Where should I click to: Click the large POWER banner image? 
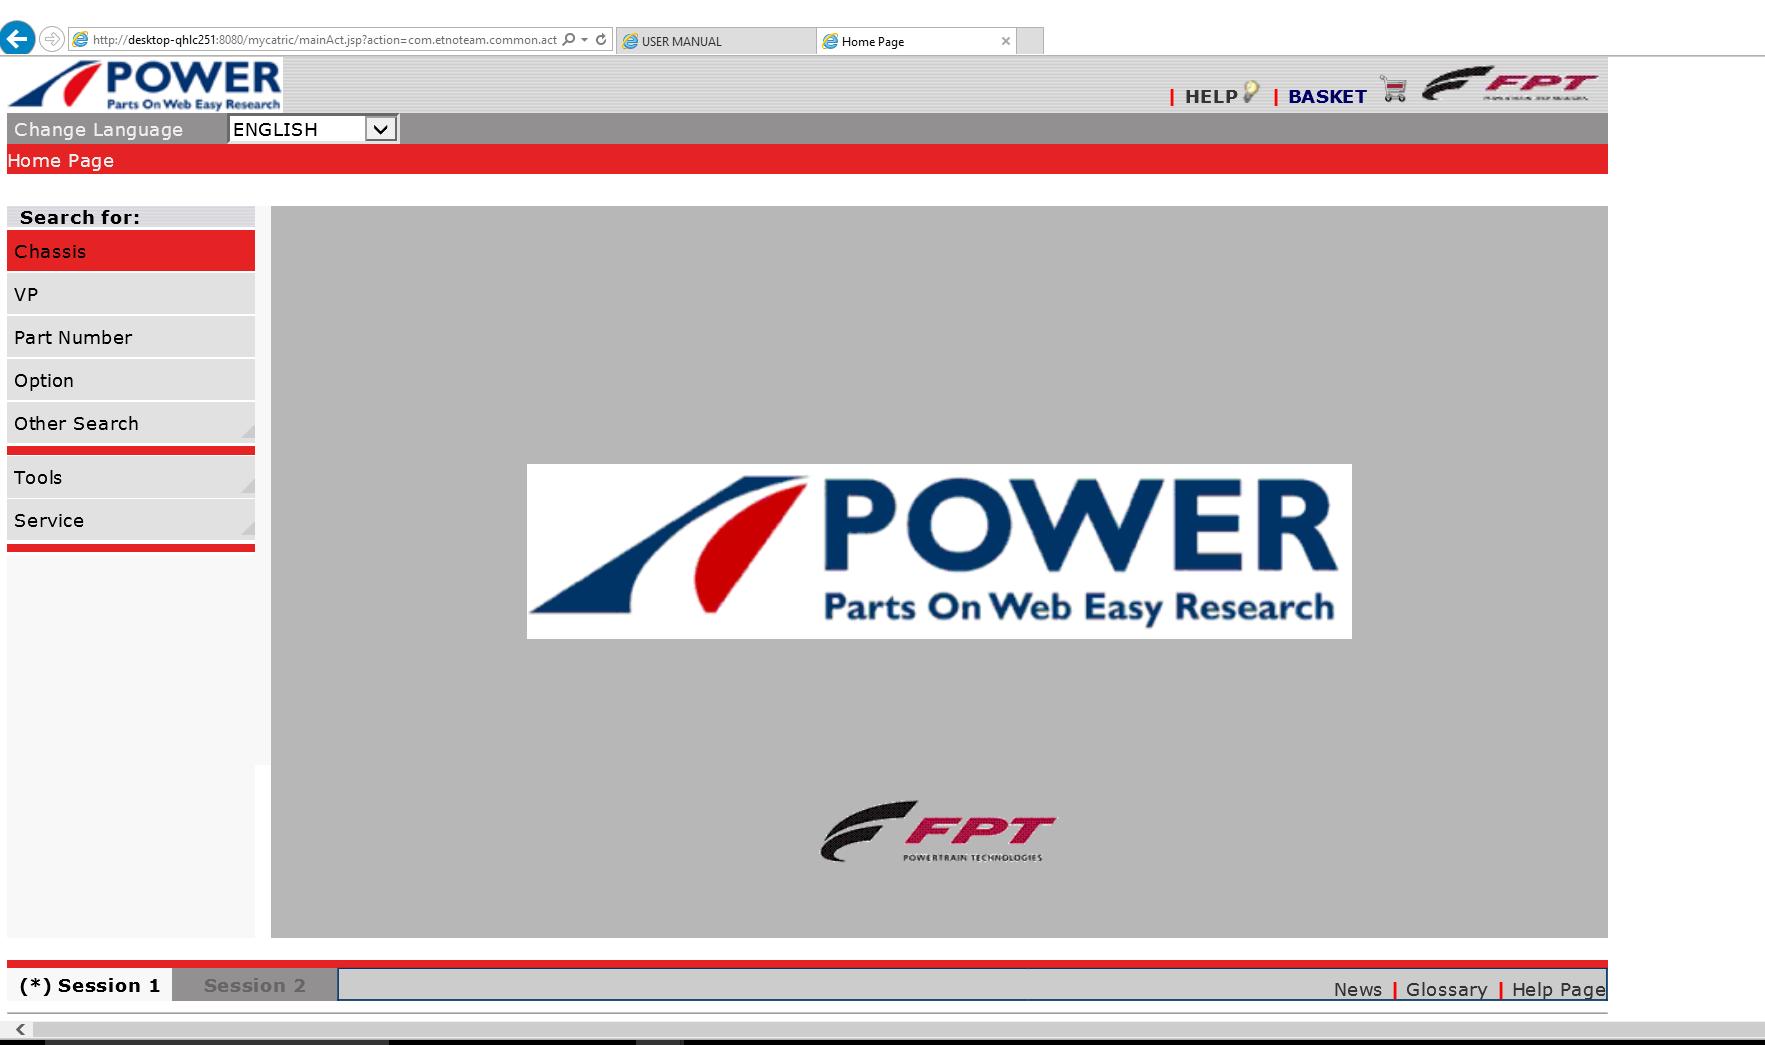tap(939, 551)
